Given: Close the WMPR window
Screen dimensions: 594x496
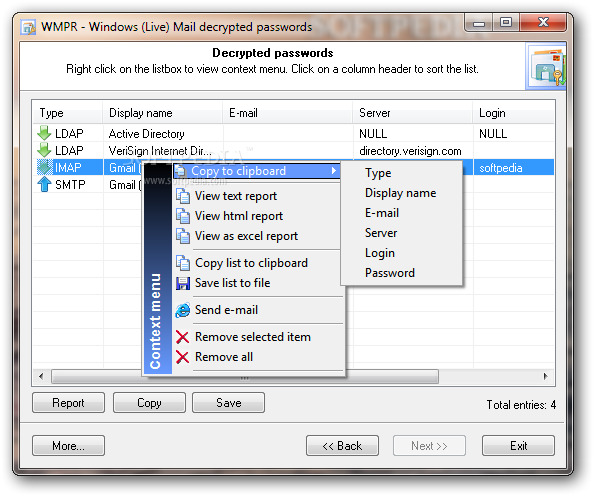Looking at the screenshot, I should point(543,22).
